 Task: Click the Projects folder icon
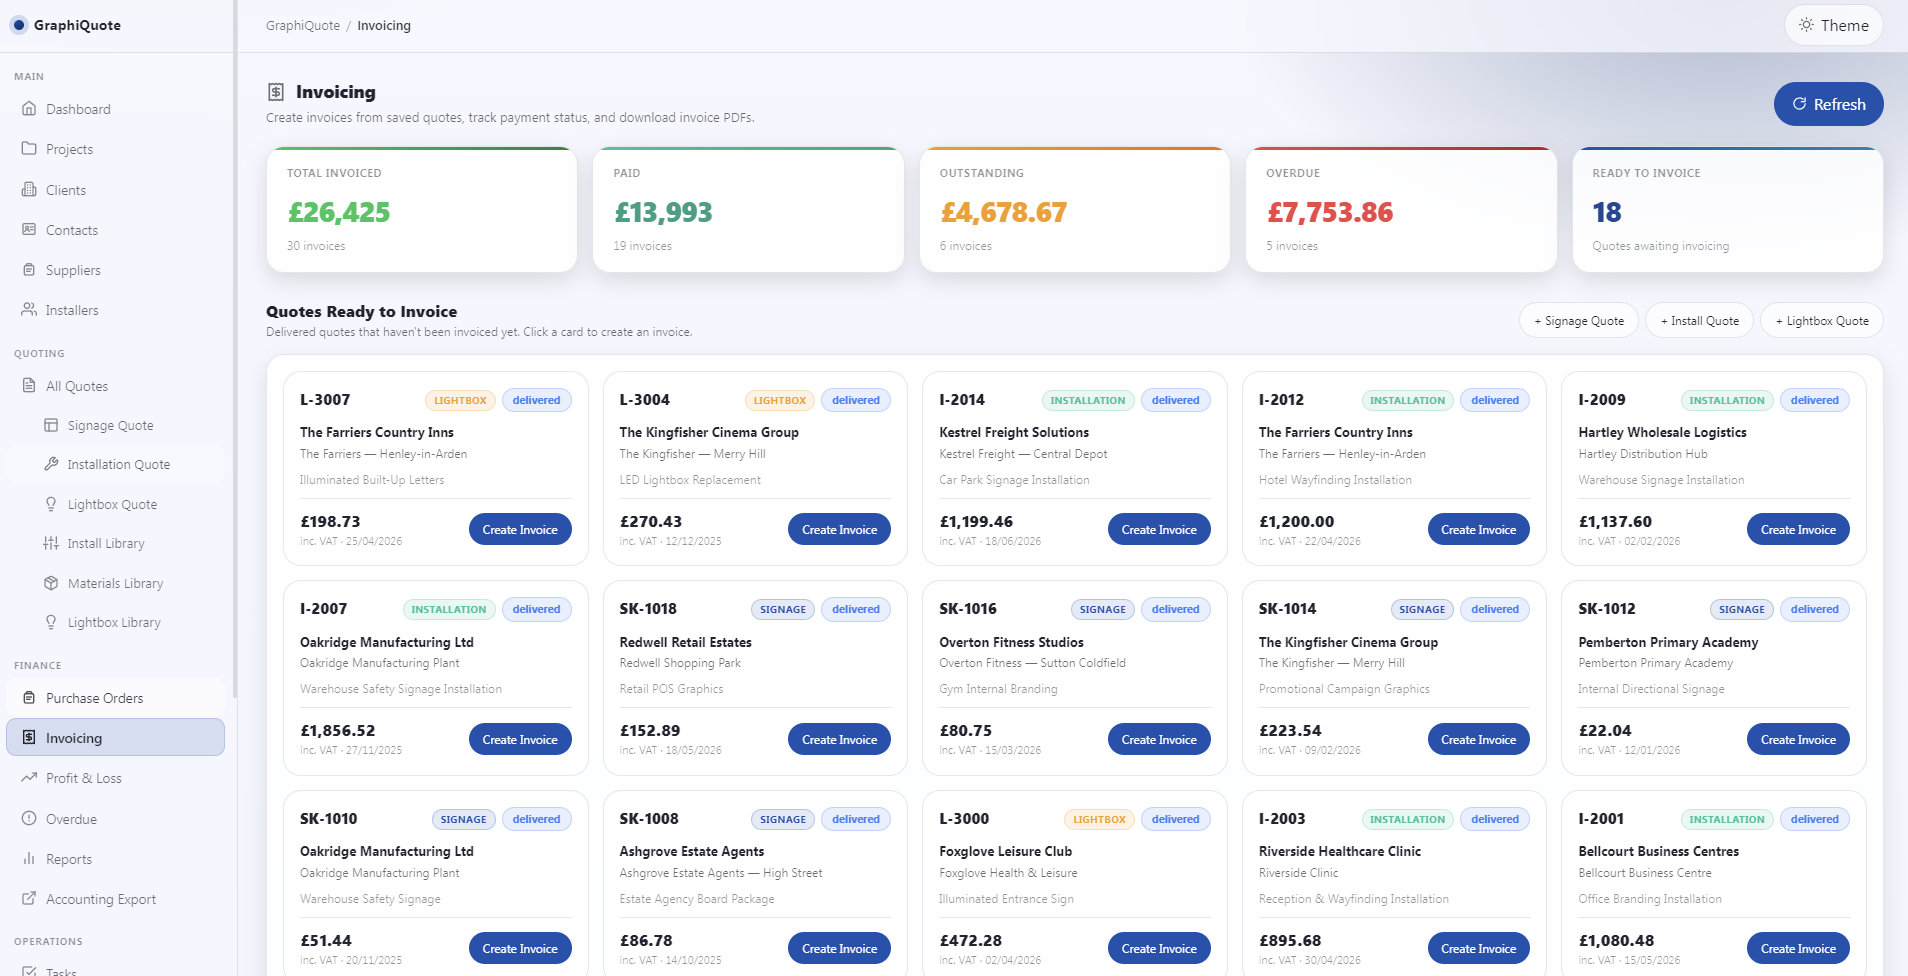[x=29, y=149]
